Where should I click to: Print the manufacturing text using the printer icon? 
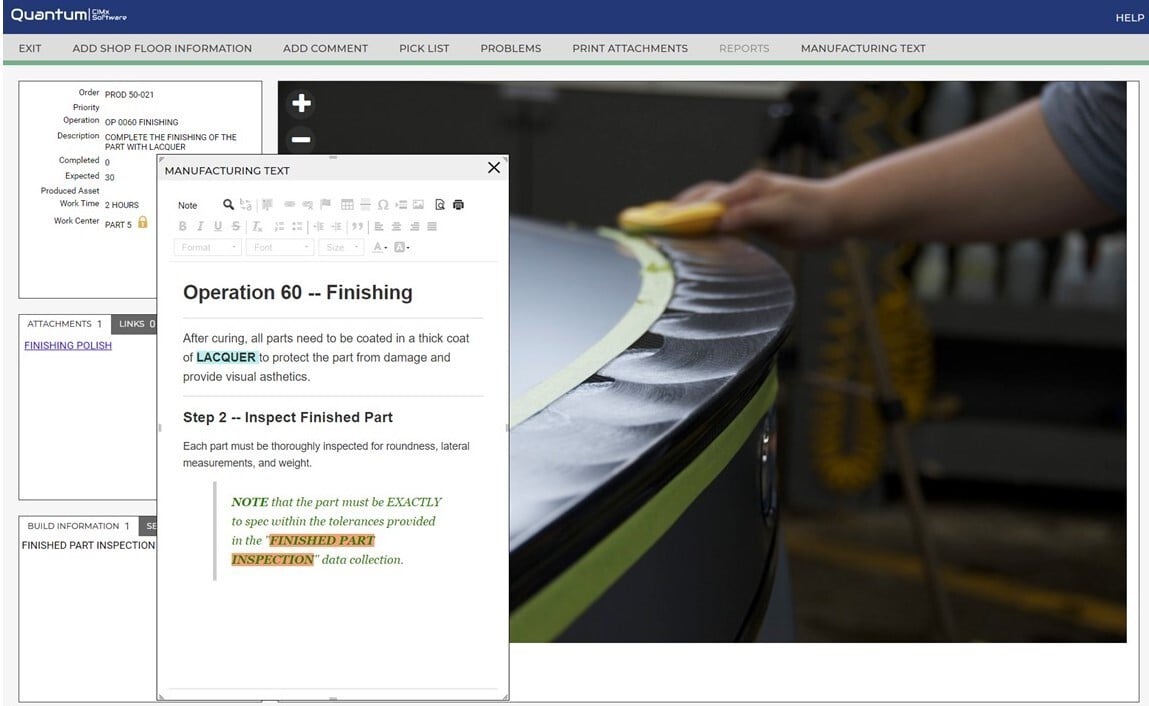pos(458,204)
